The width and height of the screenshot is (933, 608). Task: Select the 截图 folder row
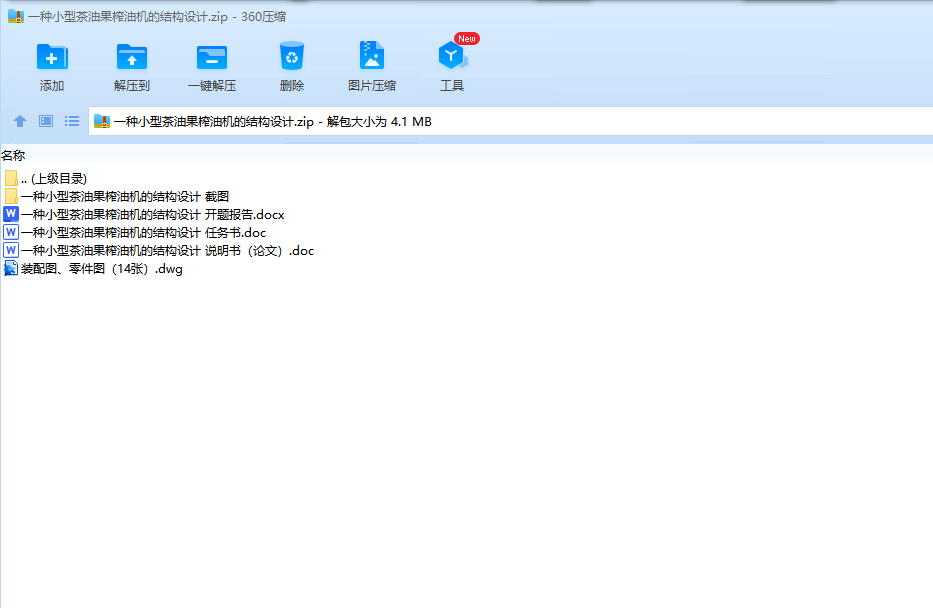click(116, 196)
